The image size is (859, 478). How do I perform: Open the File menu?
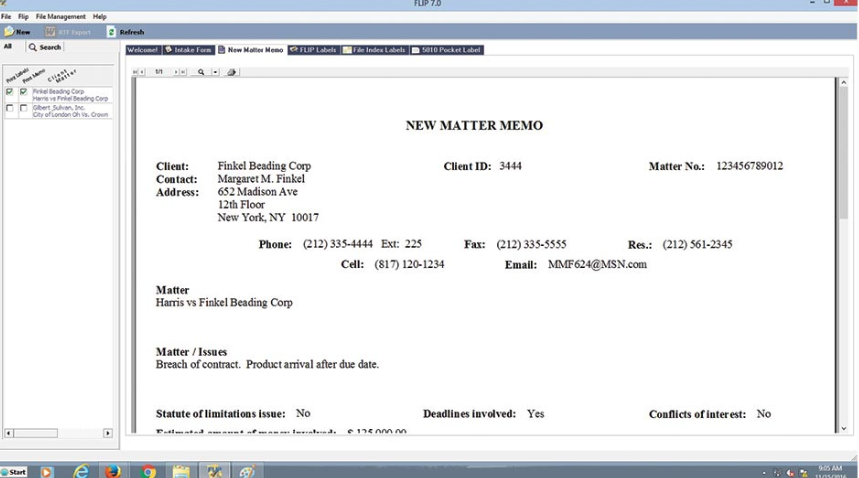click(6, 16)
